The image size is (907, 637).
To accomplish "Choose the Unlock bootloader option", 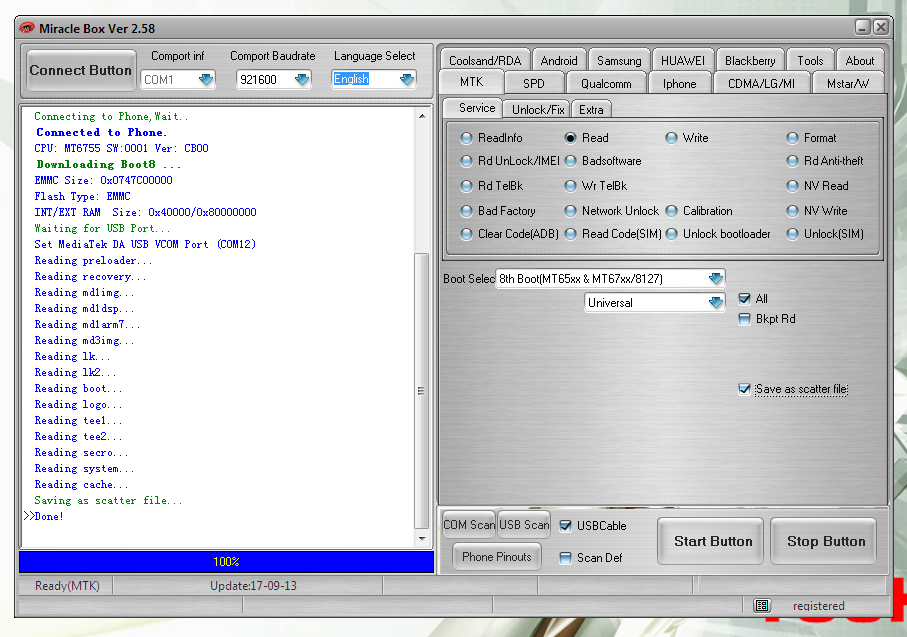I will (x=718, y=234).
